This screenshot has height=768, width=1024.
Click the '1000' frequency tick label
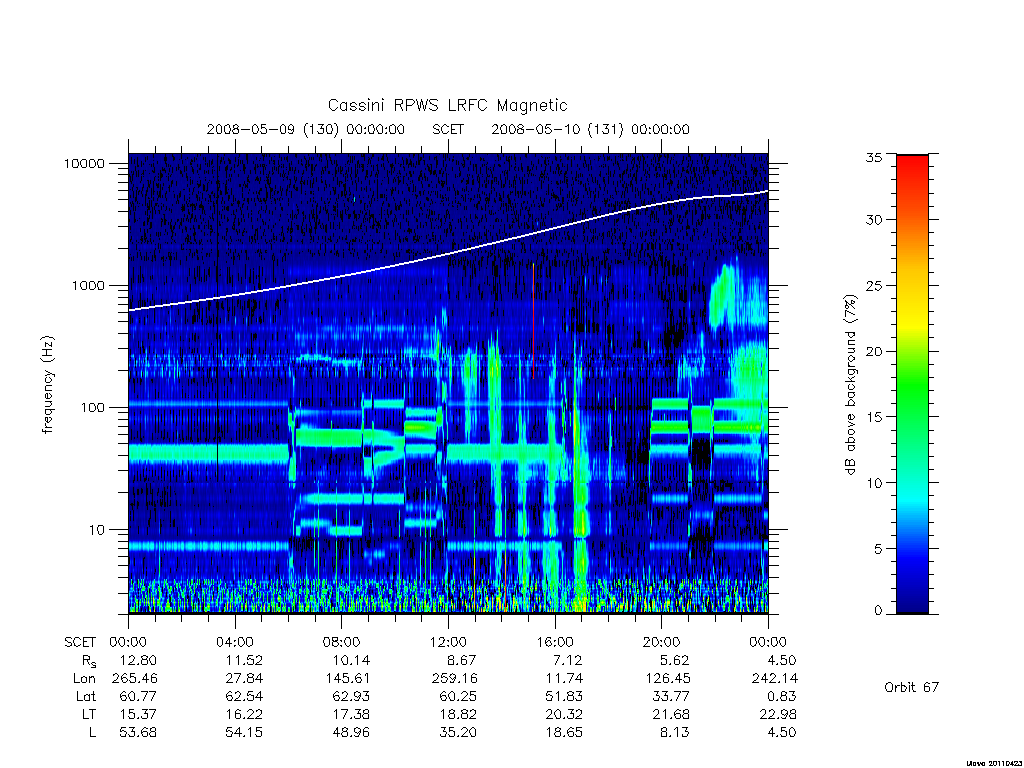tap(88, 286)
